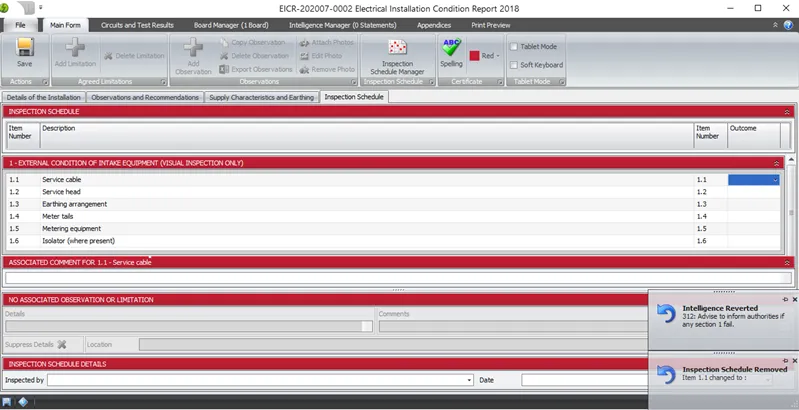Image resolution: width=799 pixels, height=410 pixels.
Task: Open the Red certificate color dropdown
Action: tap(499, 56)
